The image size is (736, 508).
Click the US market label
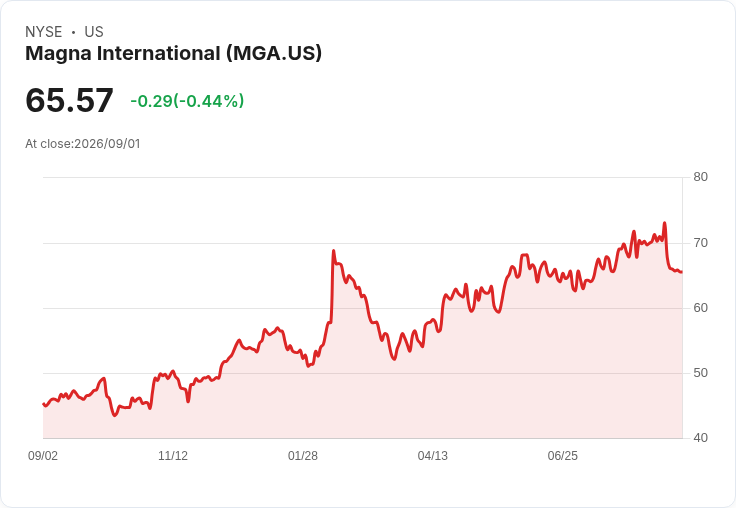94,32
